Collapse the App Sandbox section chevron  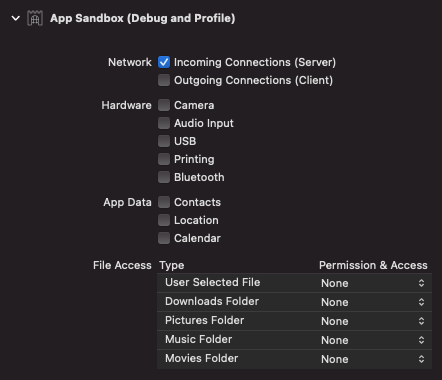(x=16, y=18)
